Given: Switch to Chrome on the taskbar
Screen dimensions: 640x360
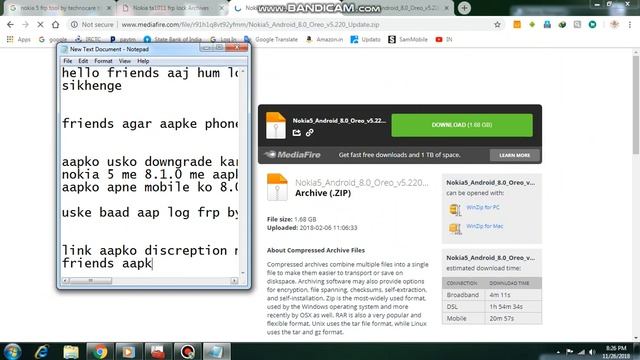Looking at the screenshot, I should pos(100,351).
